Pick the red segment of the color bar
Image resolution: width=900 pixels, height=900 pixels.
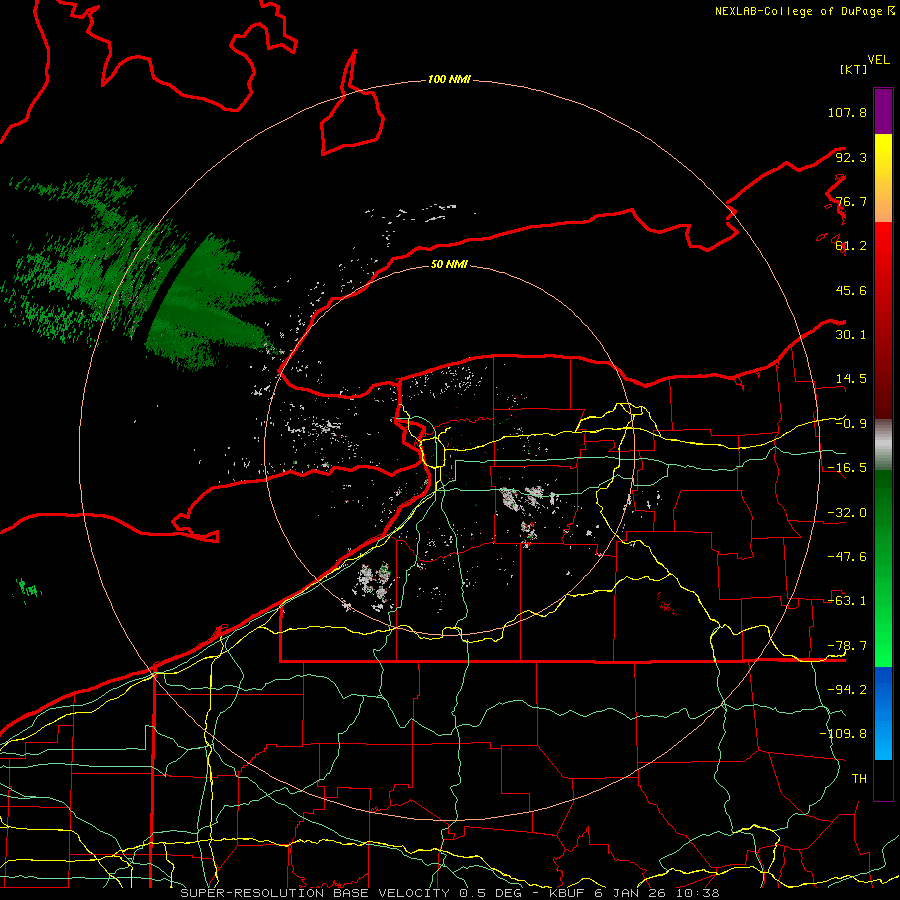(883, 320)
